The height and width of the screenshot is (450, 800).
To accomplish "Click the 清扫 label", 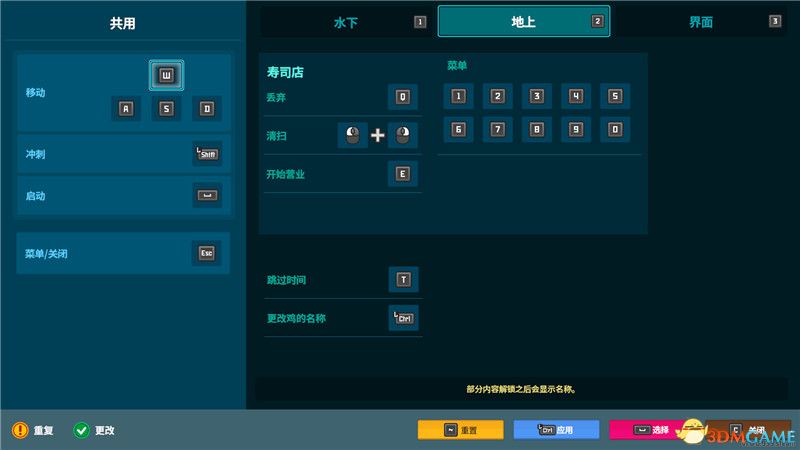I will tap(276, 136).
